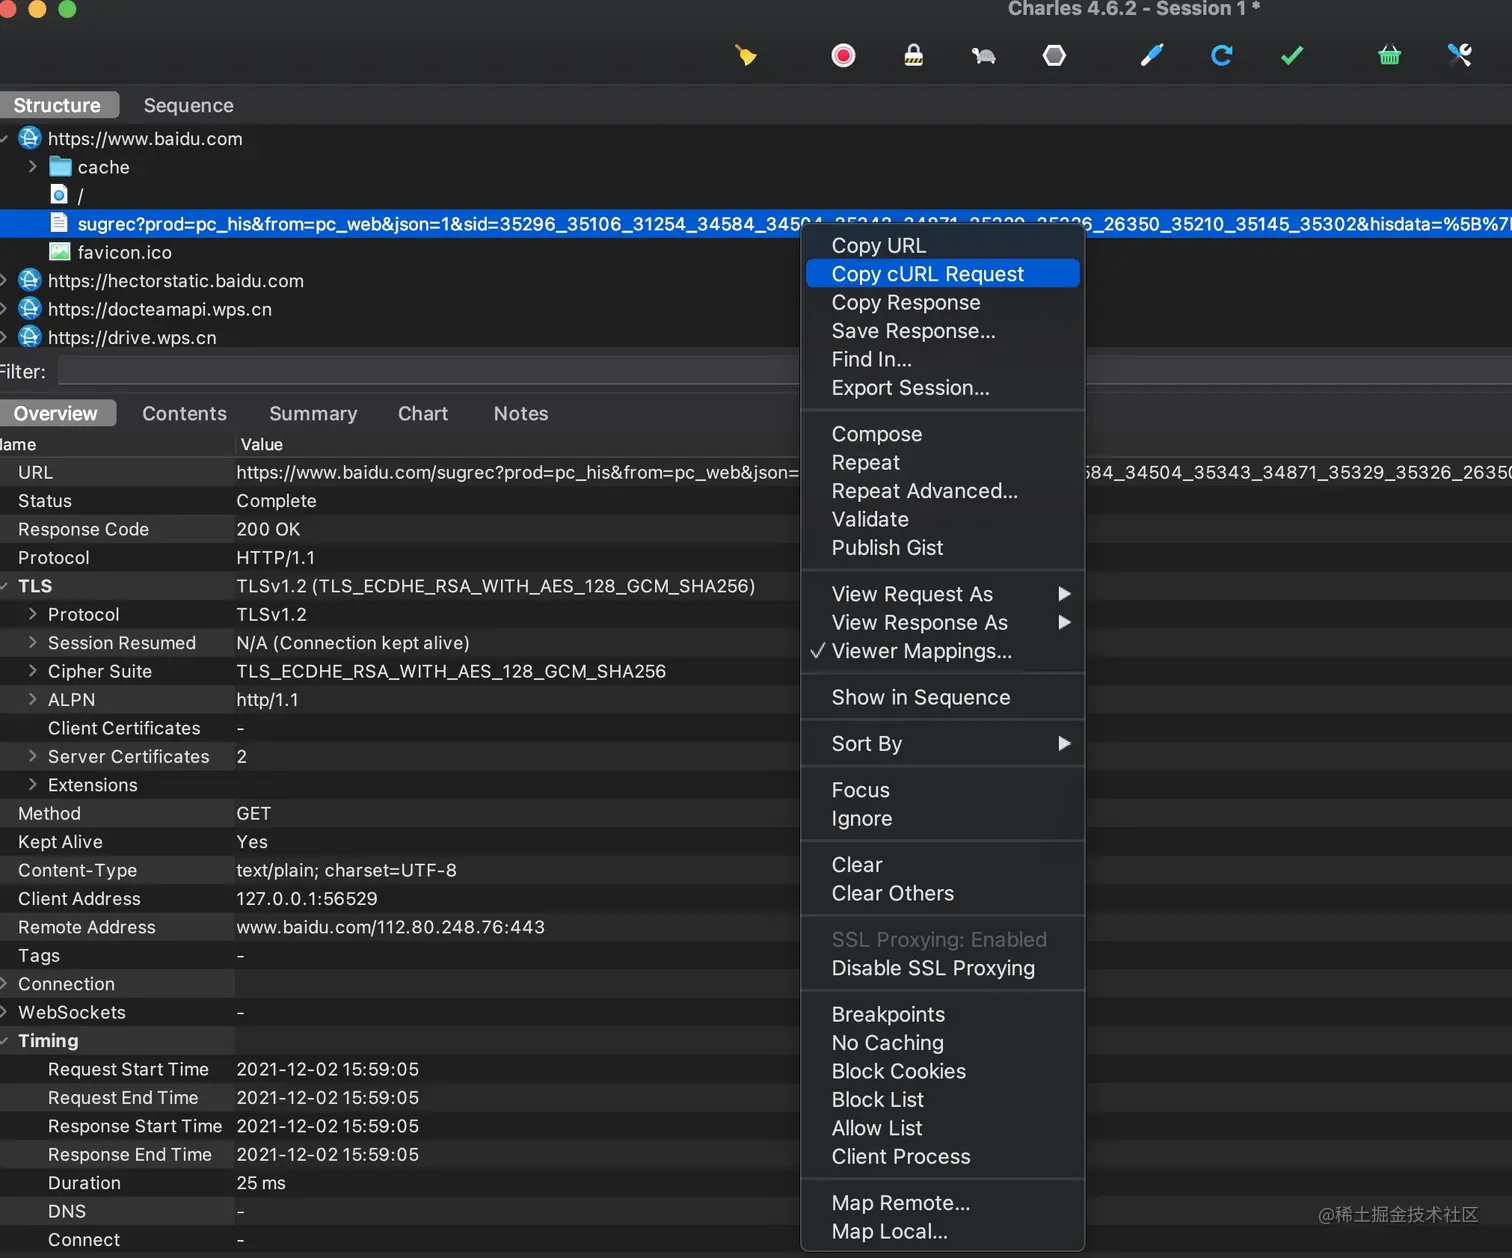
Task: Choose Export Session... menu item
Action: (942, 387)
